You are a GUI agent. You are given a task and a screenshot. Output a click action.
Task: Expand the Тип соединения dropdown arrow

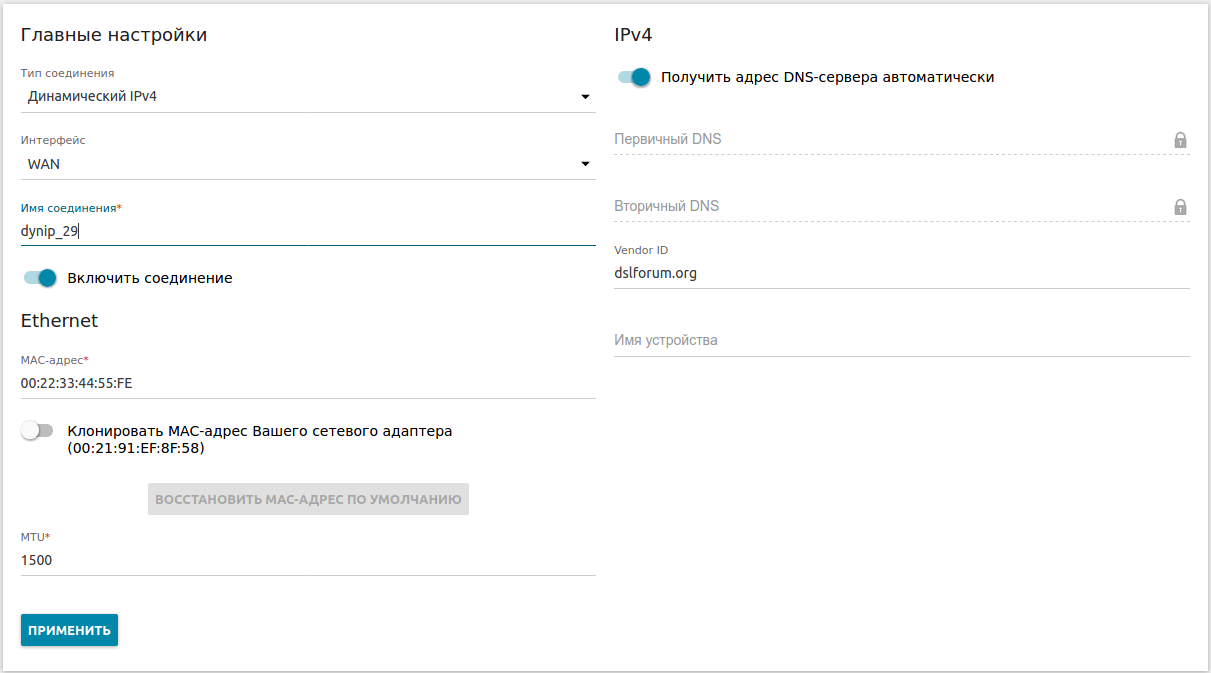coord(585,97)
